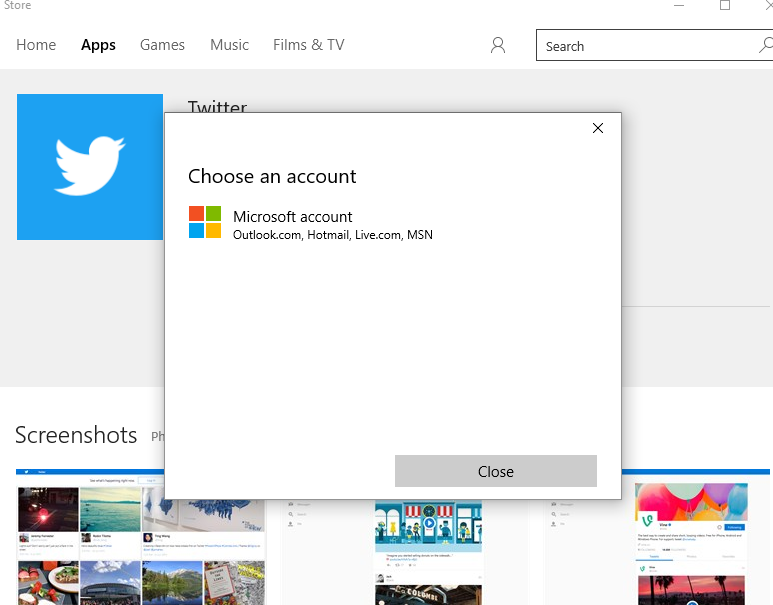The height and width of the screenshot is (605, 773).
Task: Open the screenshot showing the shopfront illustration
Action: [407, 552]
